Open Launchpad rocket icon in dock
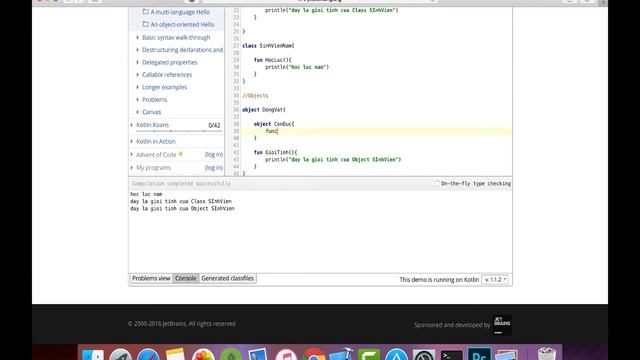The height and width of the screenshot is (360, 640). [120, 355]
